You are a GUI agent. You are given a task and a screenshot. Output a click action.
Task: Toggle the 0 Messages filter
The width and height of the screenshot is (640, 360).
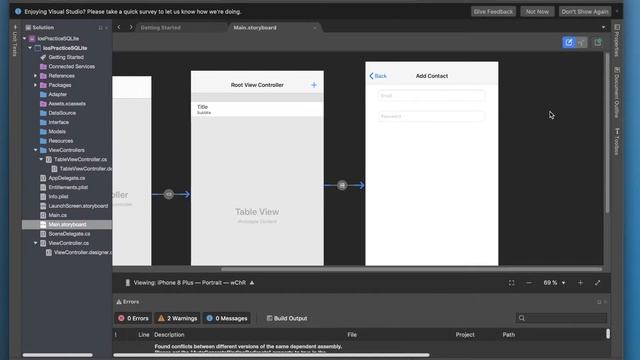click(227, 318)
